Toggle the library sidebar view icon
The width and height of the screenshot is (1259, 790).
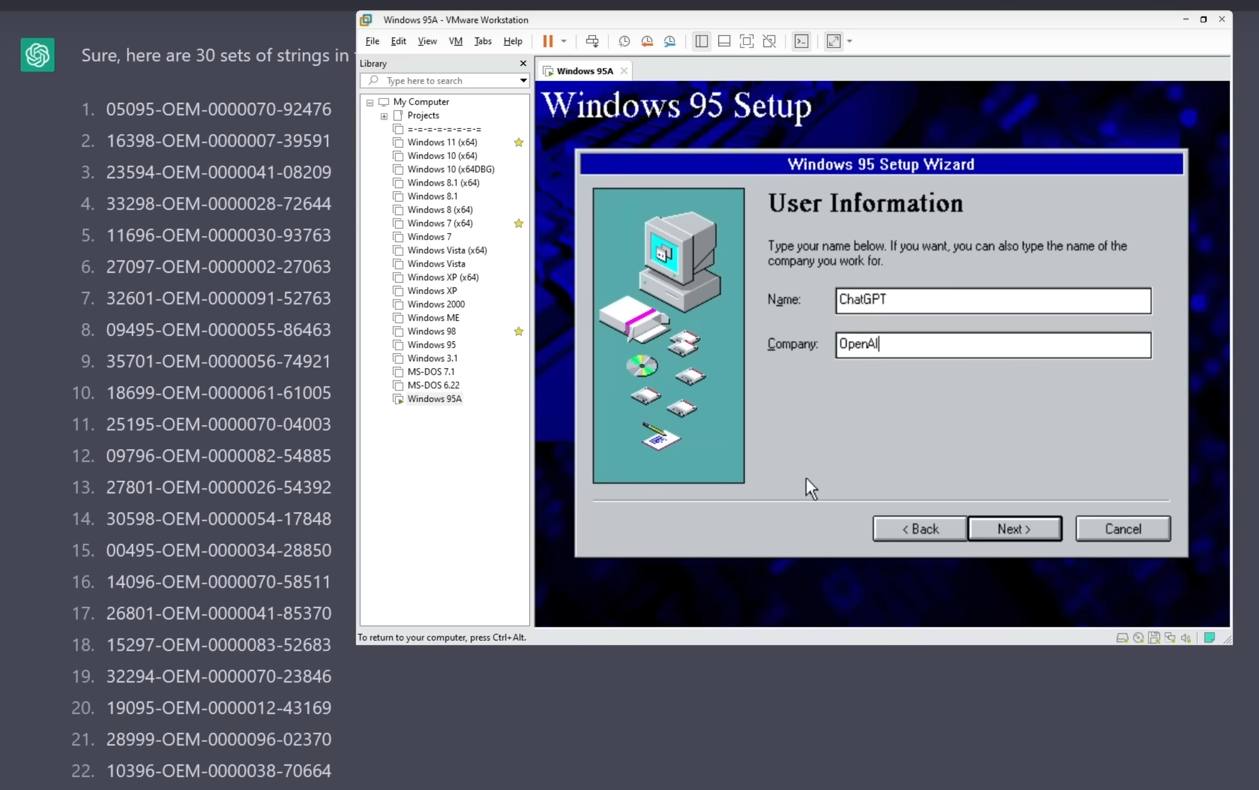(701, 41)
